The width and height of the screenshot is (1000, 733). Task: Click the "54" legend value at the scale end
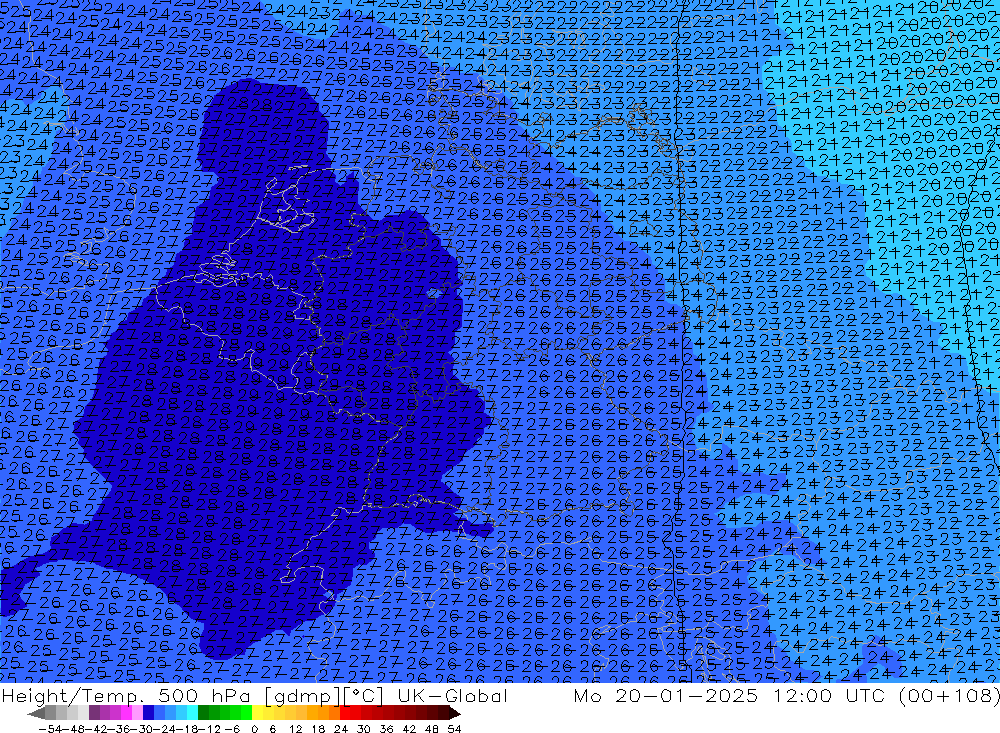tap(454, 729)
